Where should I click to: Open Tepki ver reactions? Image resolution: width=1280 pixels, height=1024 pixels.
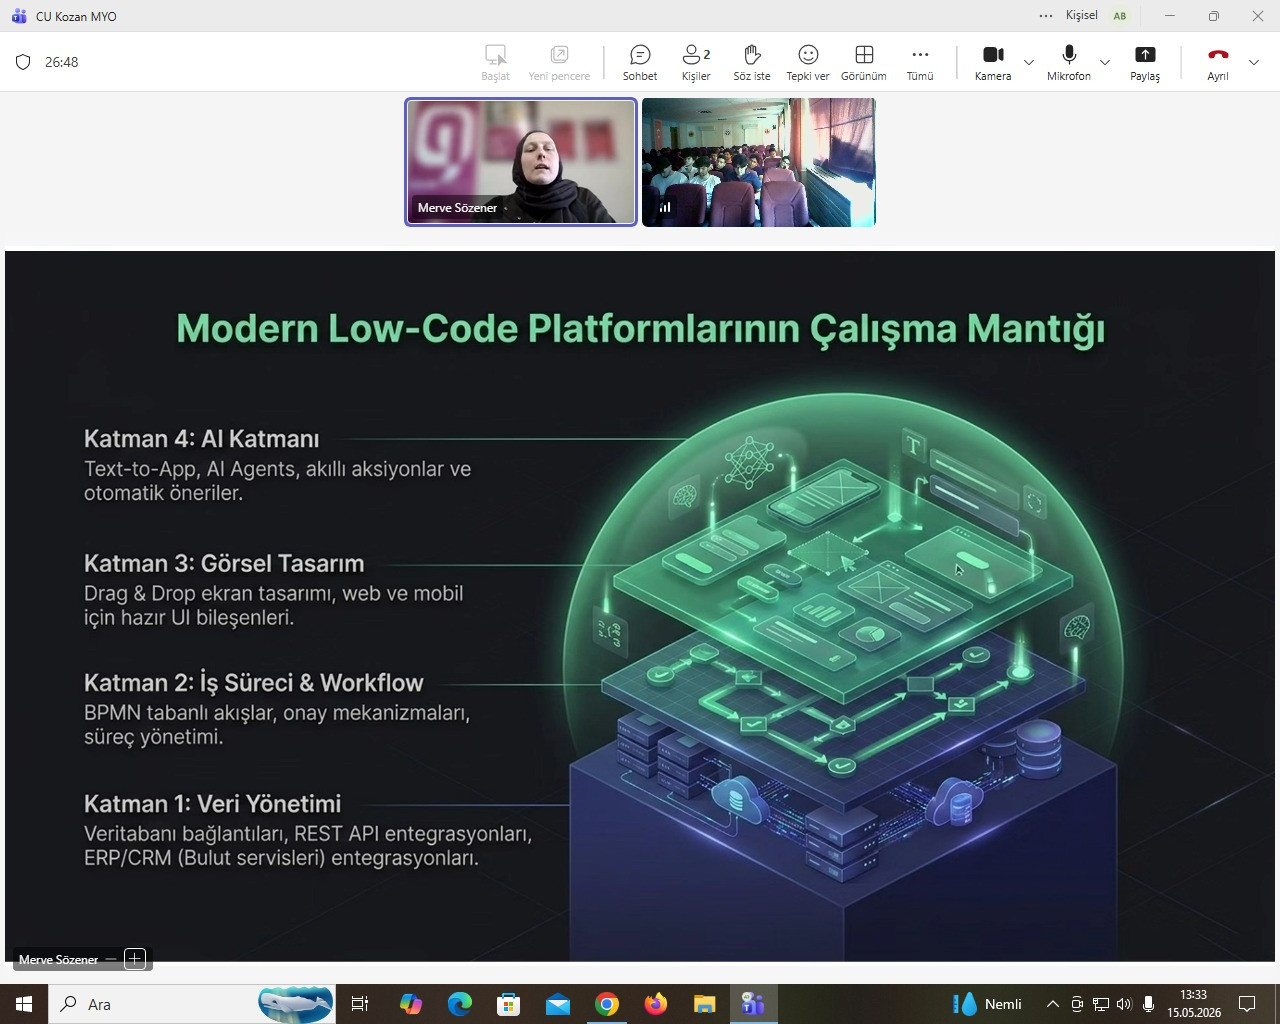point(808,63)
